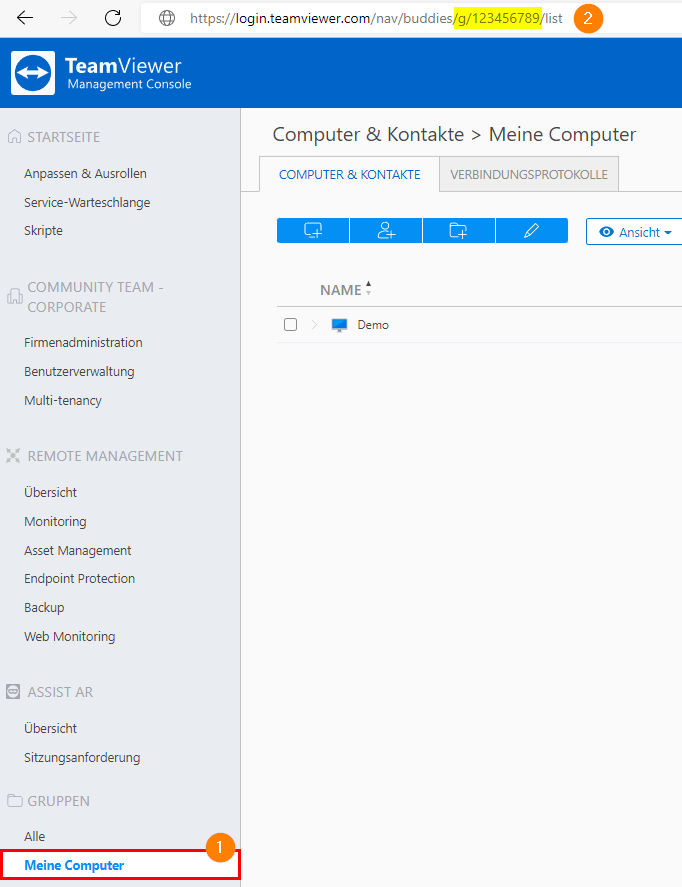The width and height of the screenshot is (682, 887).
Task: Switch to the Verbindungsprotokolle tab
Action: click(x=529, y=174)
